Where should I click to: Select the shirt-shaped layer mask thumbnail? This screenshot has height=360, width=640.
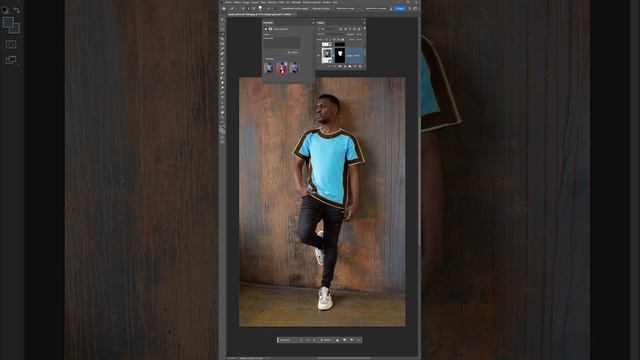tap(340, 56)
